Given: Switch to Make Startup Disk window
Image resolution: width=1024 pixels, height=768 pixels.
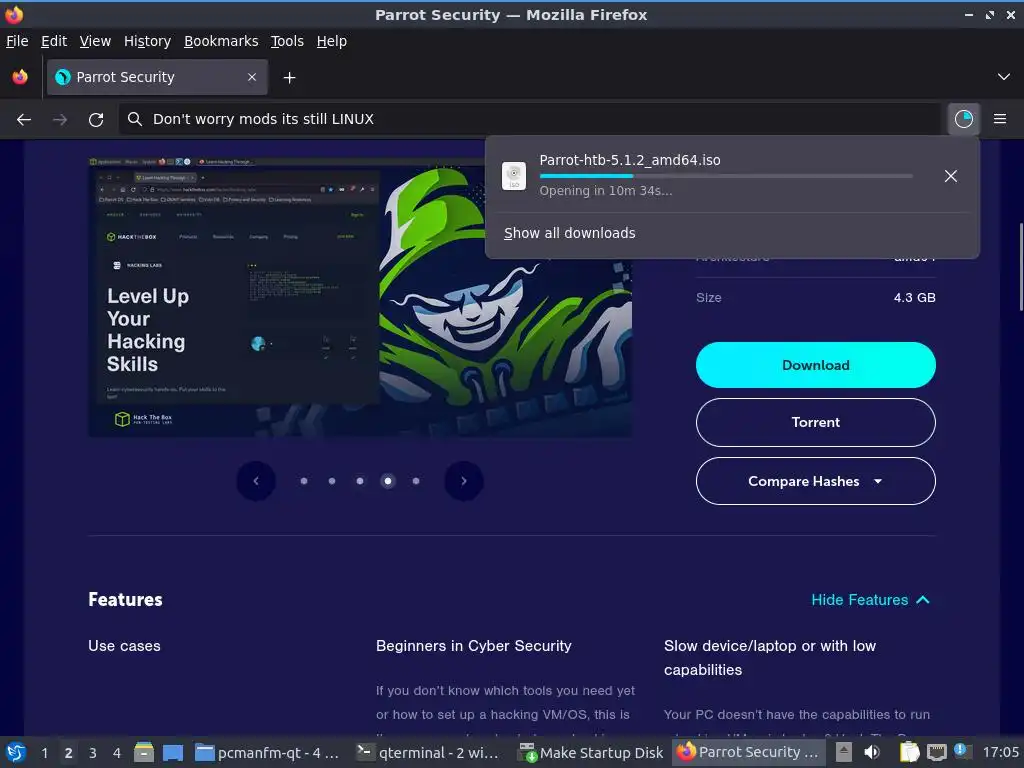Looking at the screenshot, I should pyautogui.click(x=591, y=752).
